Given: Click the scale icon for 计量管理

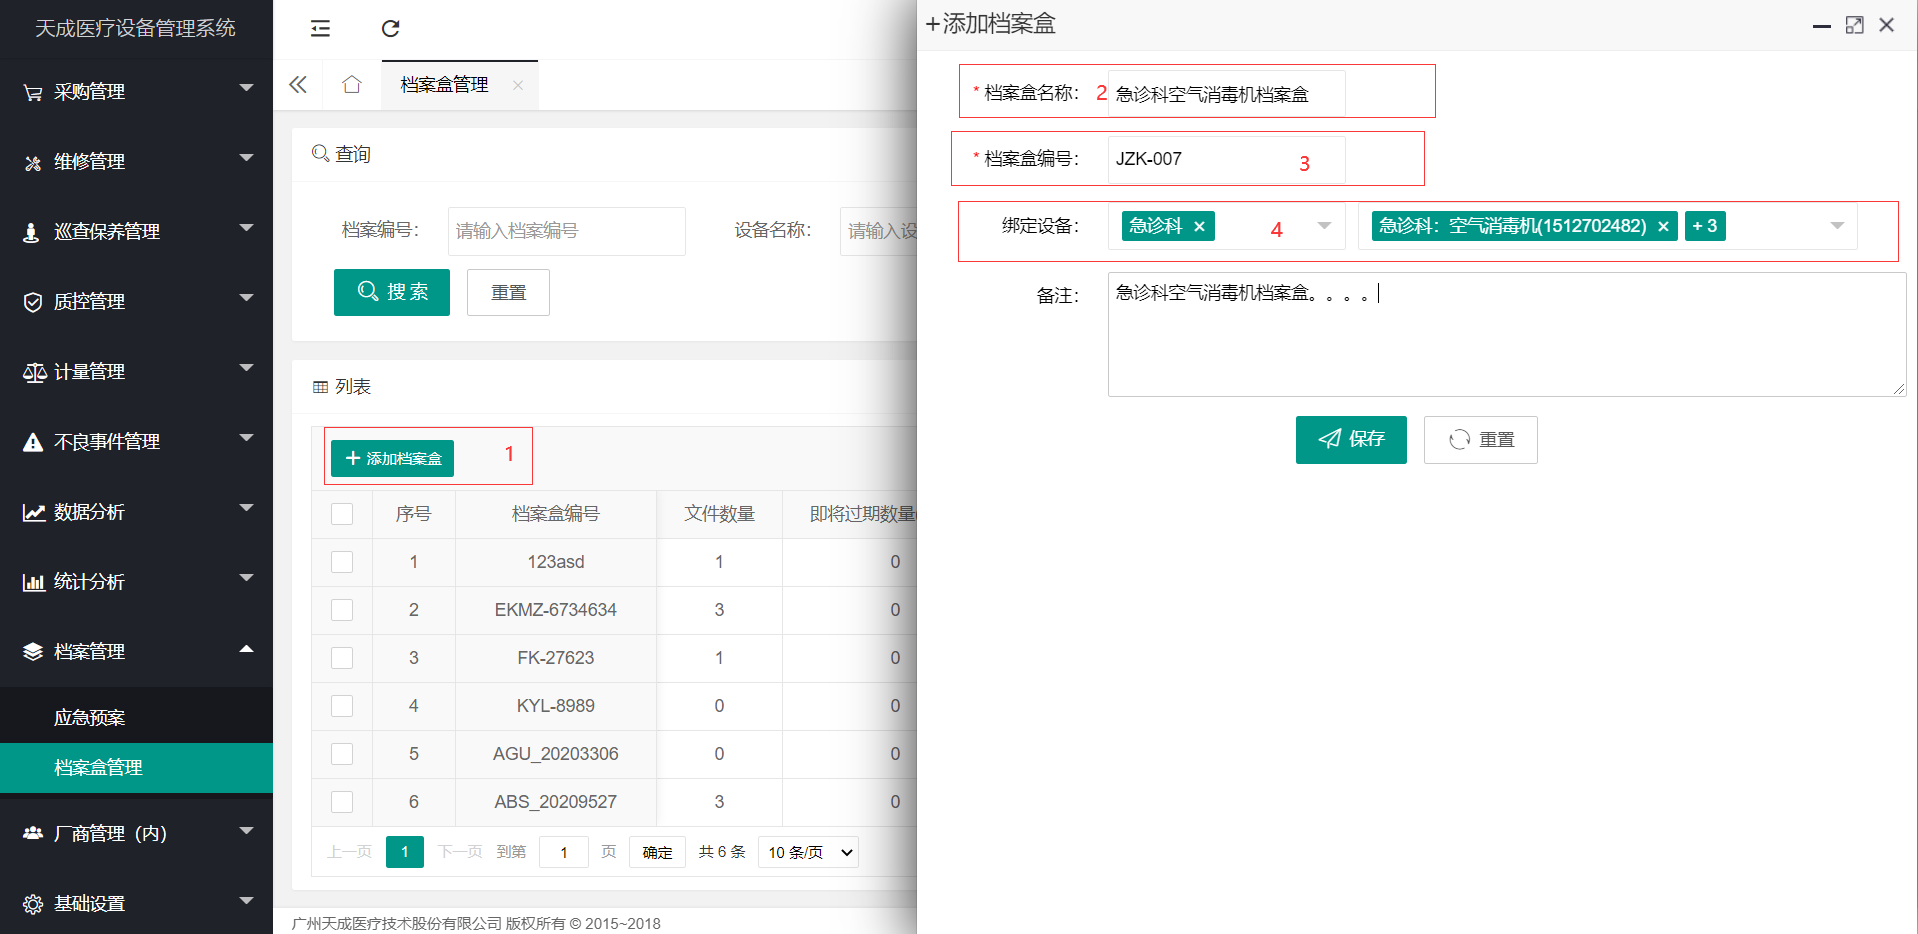Looking at the screenshot, I should [34, 372].
